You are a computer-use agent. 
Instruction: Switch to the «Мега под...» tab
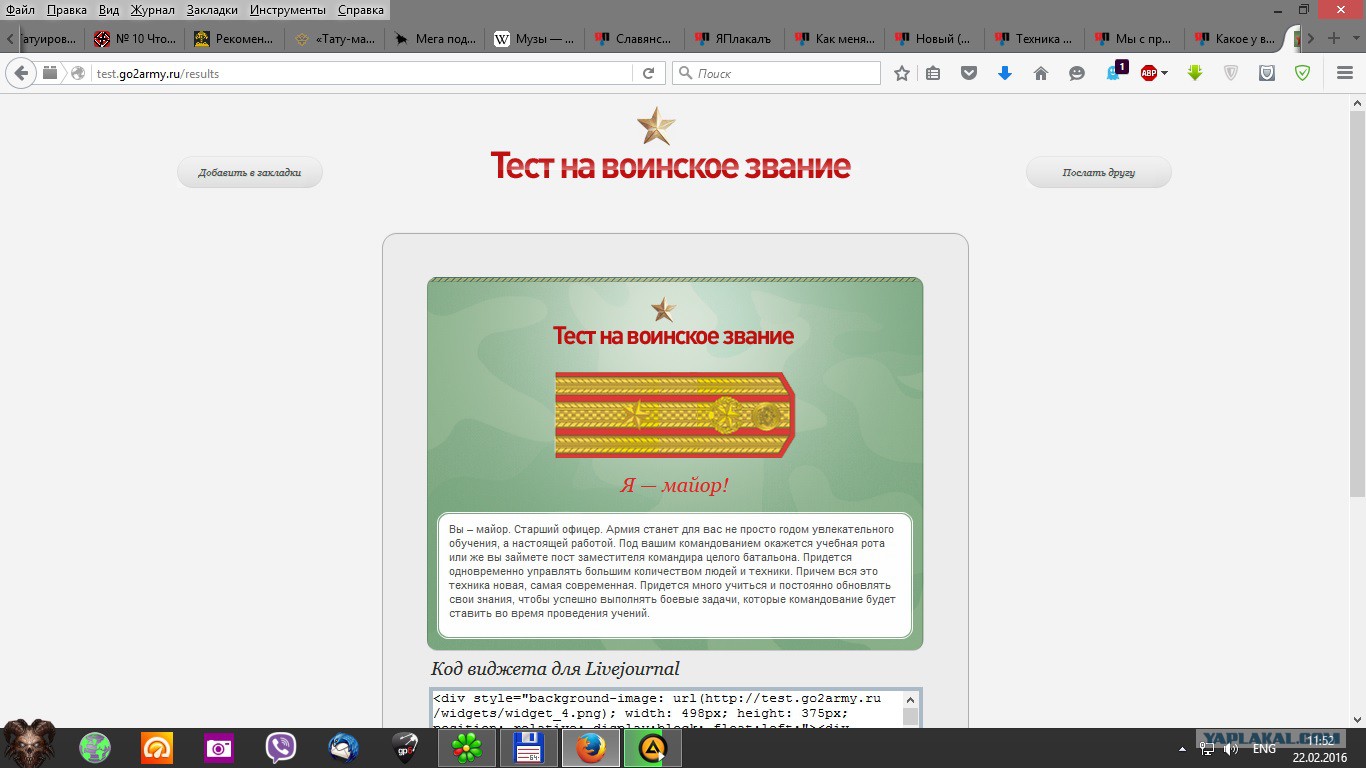coord(434,39)
